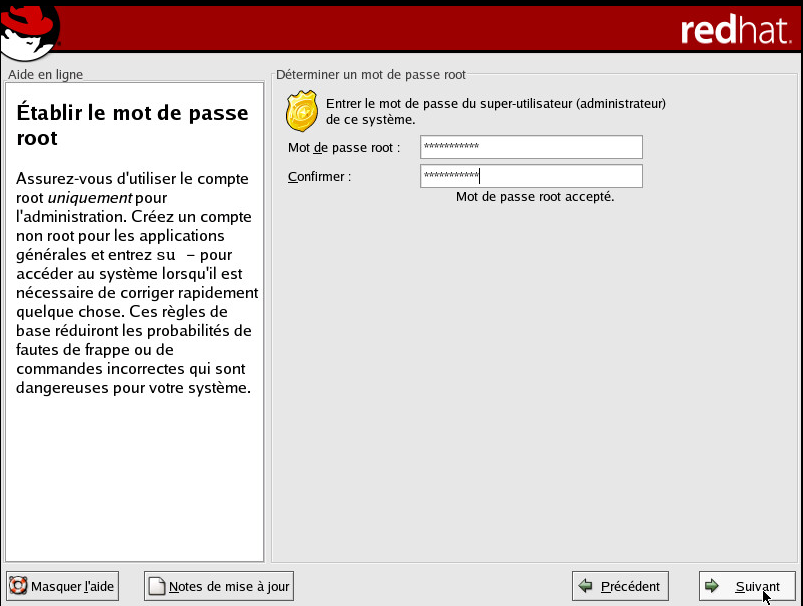Viewport: 803px width, 606px height.
Task: Click the lifebuoy icon on Masquer l'aide
Action: (18, 586)
